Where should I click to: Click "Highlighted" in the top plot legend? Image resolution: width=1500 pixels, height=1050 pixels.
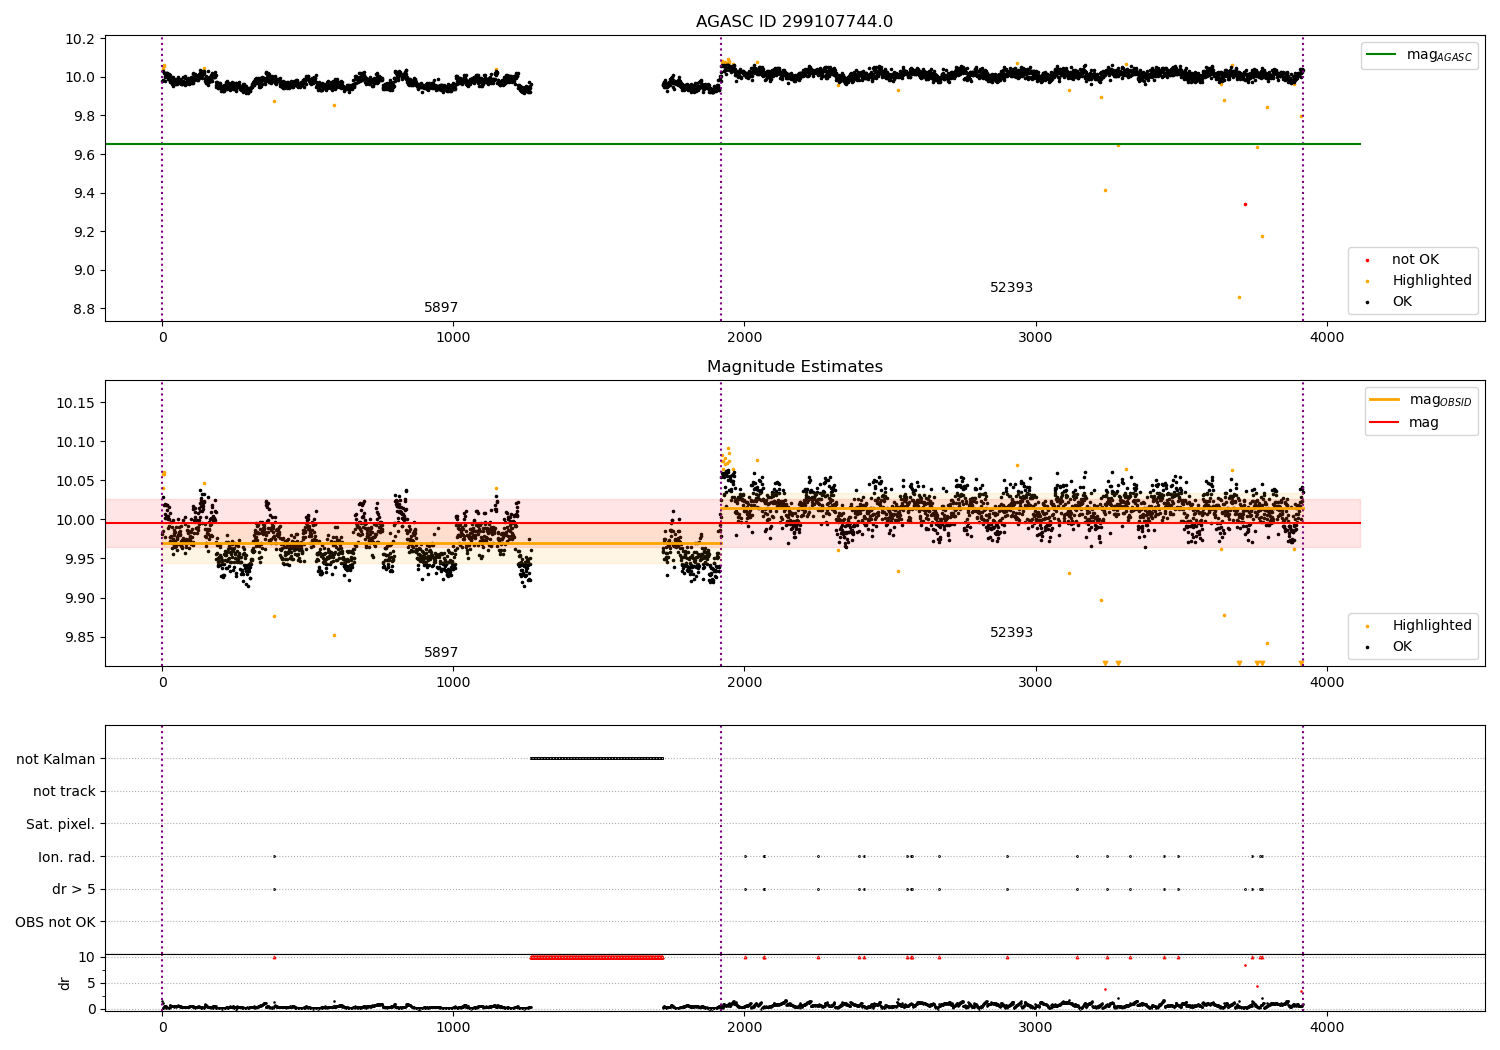pos(1432,281)
